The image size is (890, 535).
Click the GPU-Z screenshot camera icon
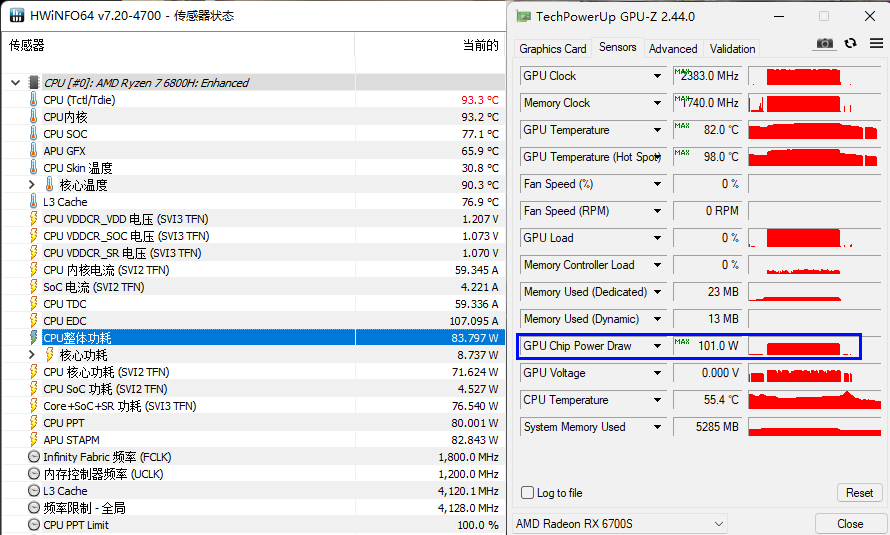(x=825, y=43)
